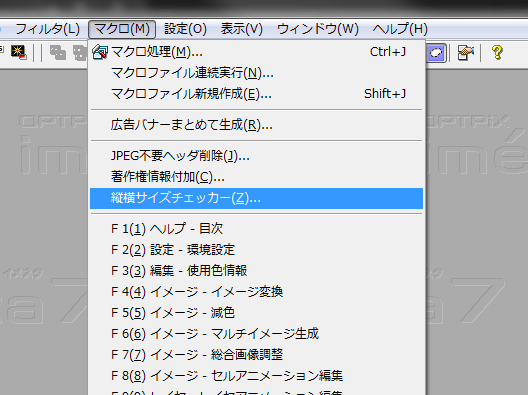Click the grey overlapping squares toolbar icon
Screen dimensions: 528x395
coord(58,53)
